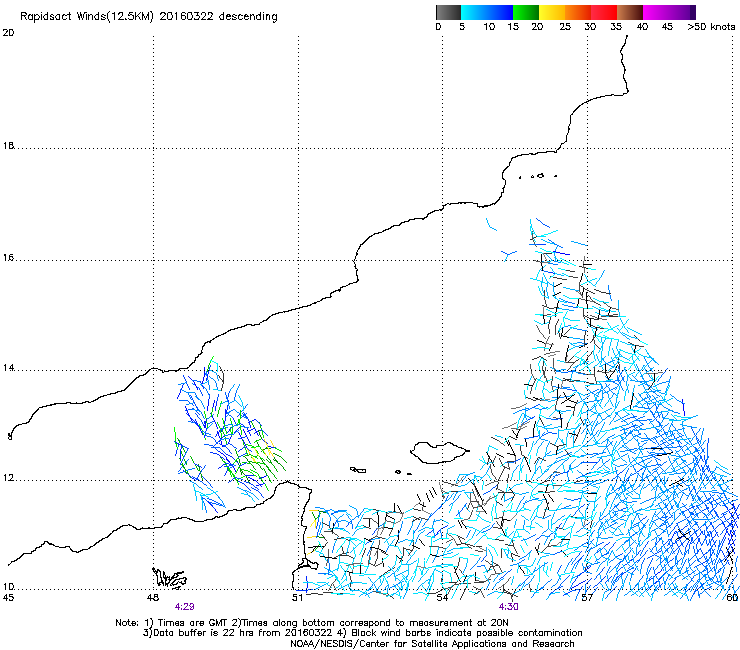Click the small island cluster near 17.5N

pos(538,176)
